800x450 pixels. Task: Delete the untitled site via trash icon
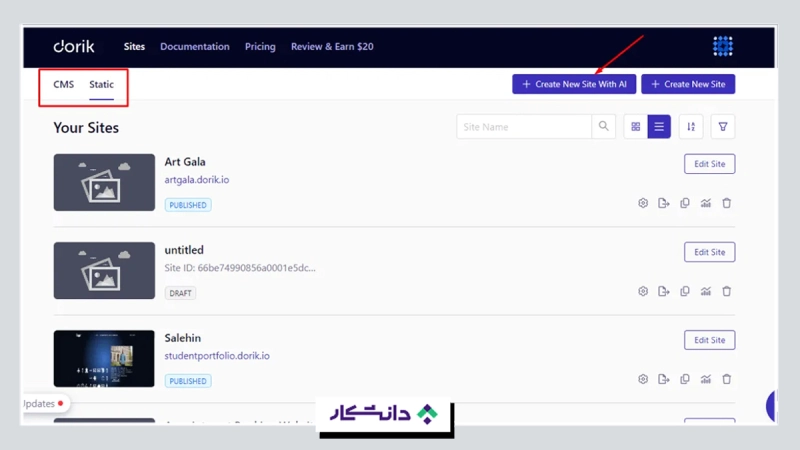coord(727,292)
